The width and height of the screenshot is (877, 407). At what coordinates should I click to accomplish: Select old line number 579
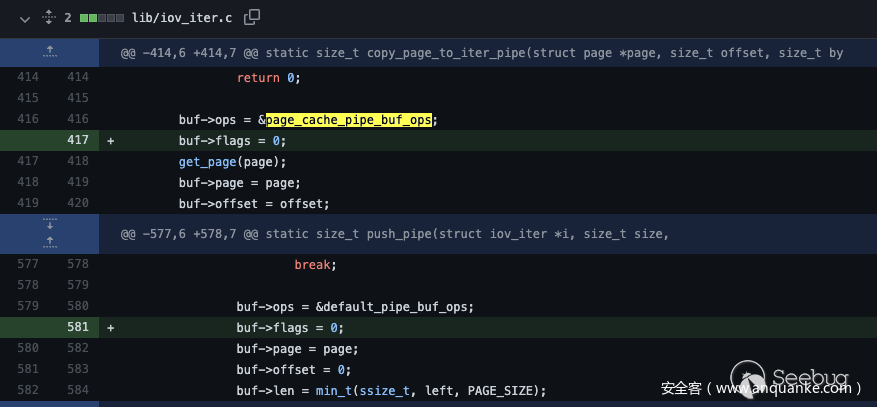(28, 306)
